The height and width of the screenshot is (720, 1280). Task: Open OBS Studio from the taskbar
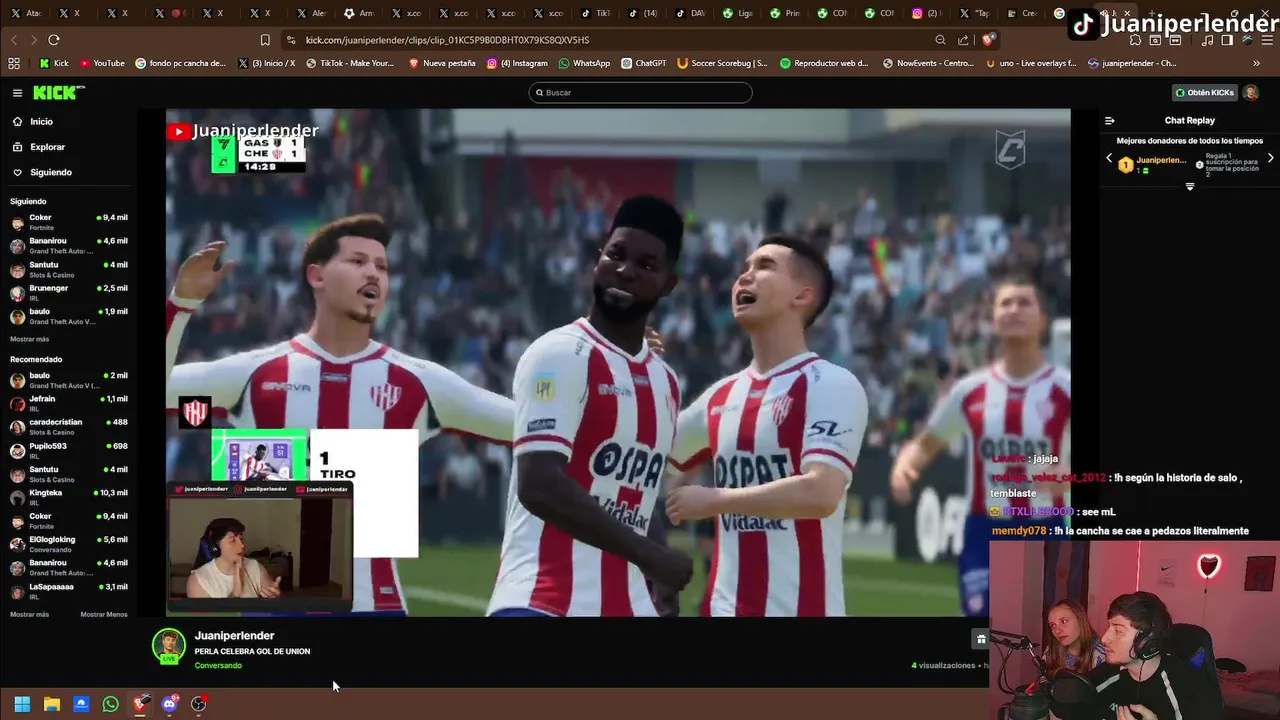[x=199, y=704]
